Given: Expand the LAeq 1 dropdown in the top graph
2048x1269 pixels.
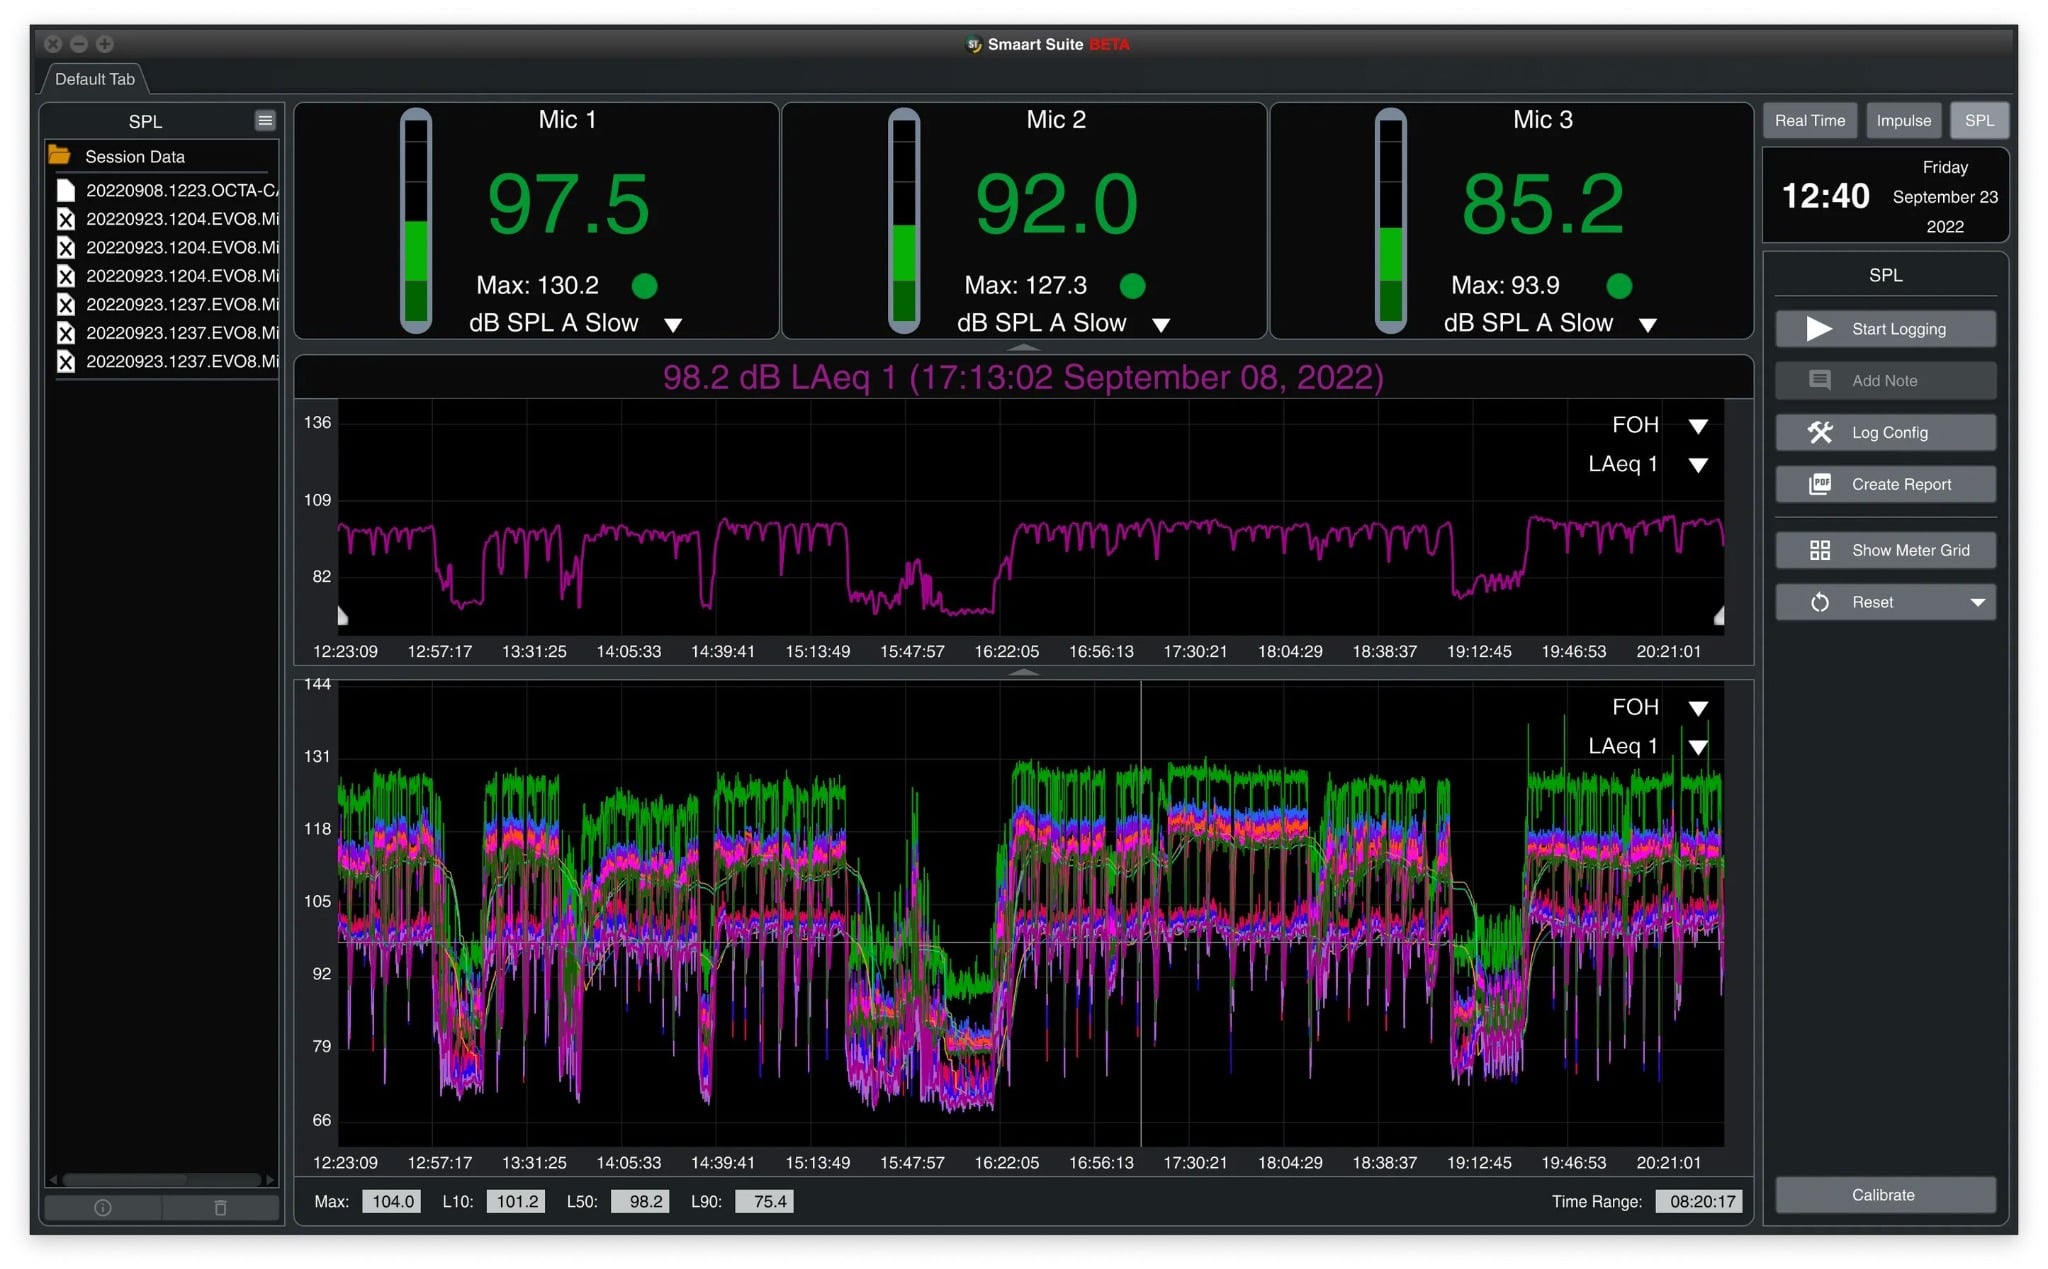Looking at the screenshot, I should point(1697,464).
